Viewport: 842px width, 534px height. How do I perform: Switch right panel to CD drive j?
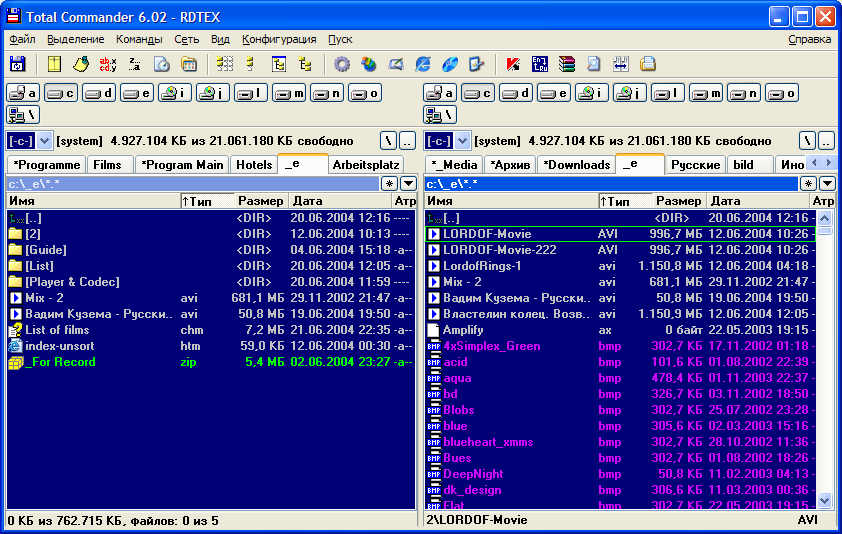(x=630, y=93)
